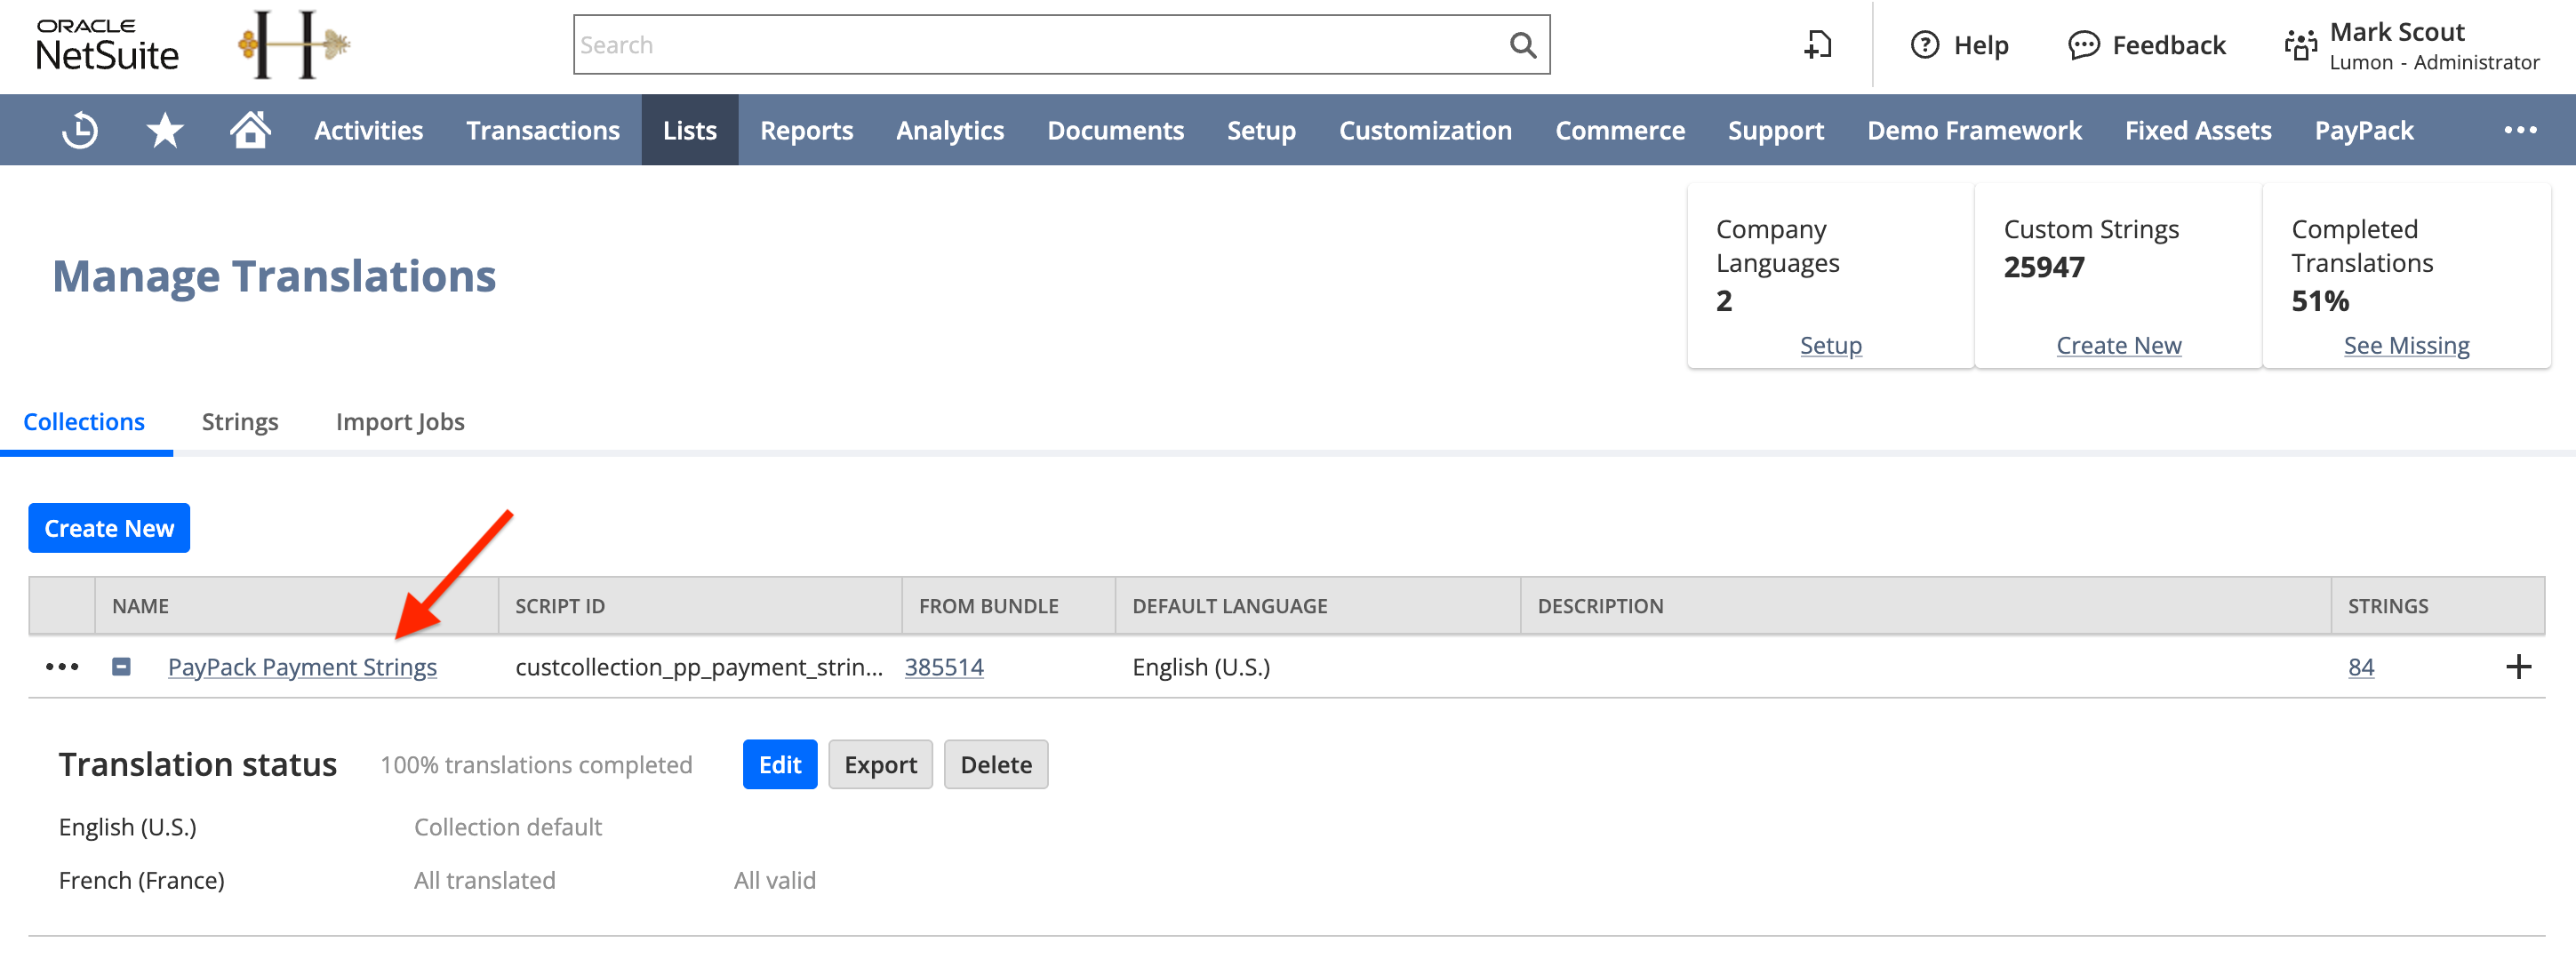2576x967 pixels.
Task: Click See Missing under Completed Translations
Action: click(x=2406, y=344)
